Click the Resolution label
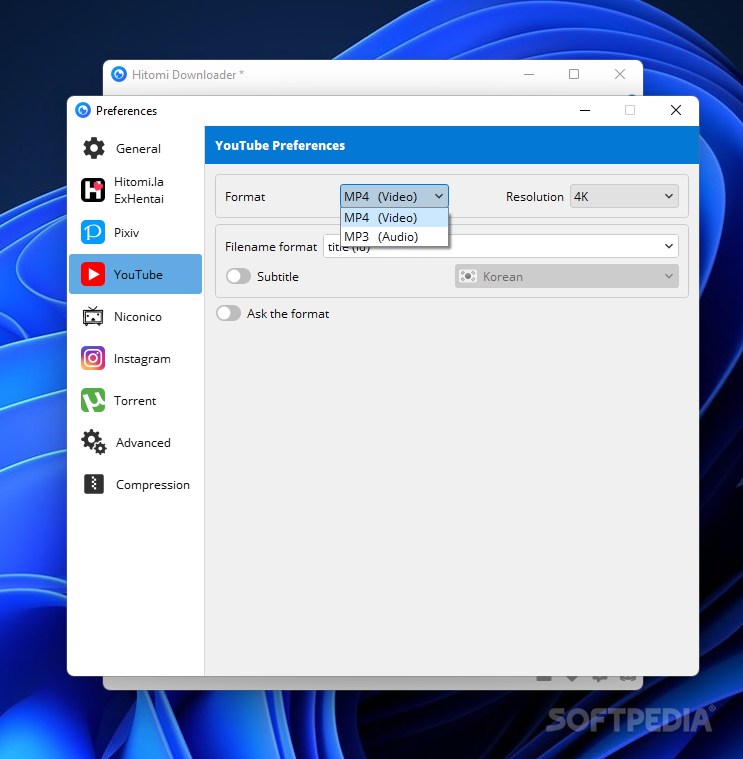The image size is (743, 759). 535,197
